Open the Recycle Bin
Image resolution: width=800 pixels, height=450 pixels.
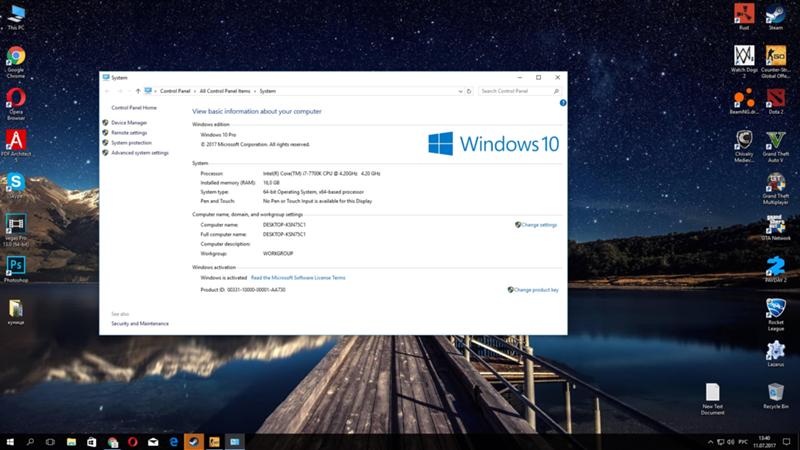click(776, 396)
